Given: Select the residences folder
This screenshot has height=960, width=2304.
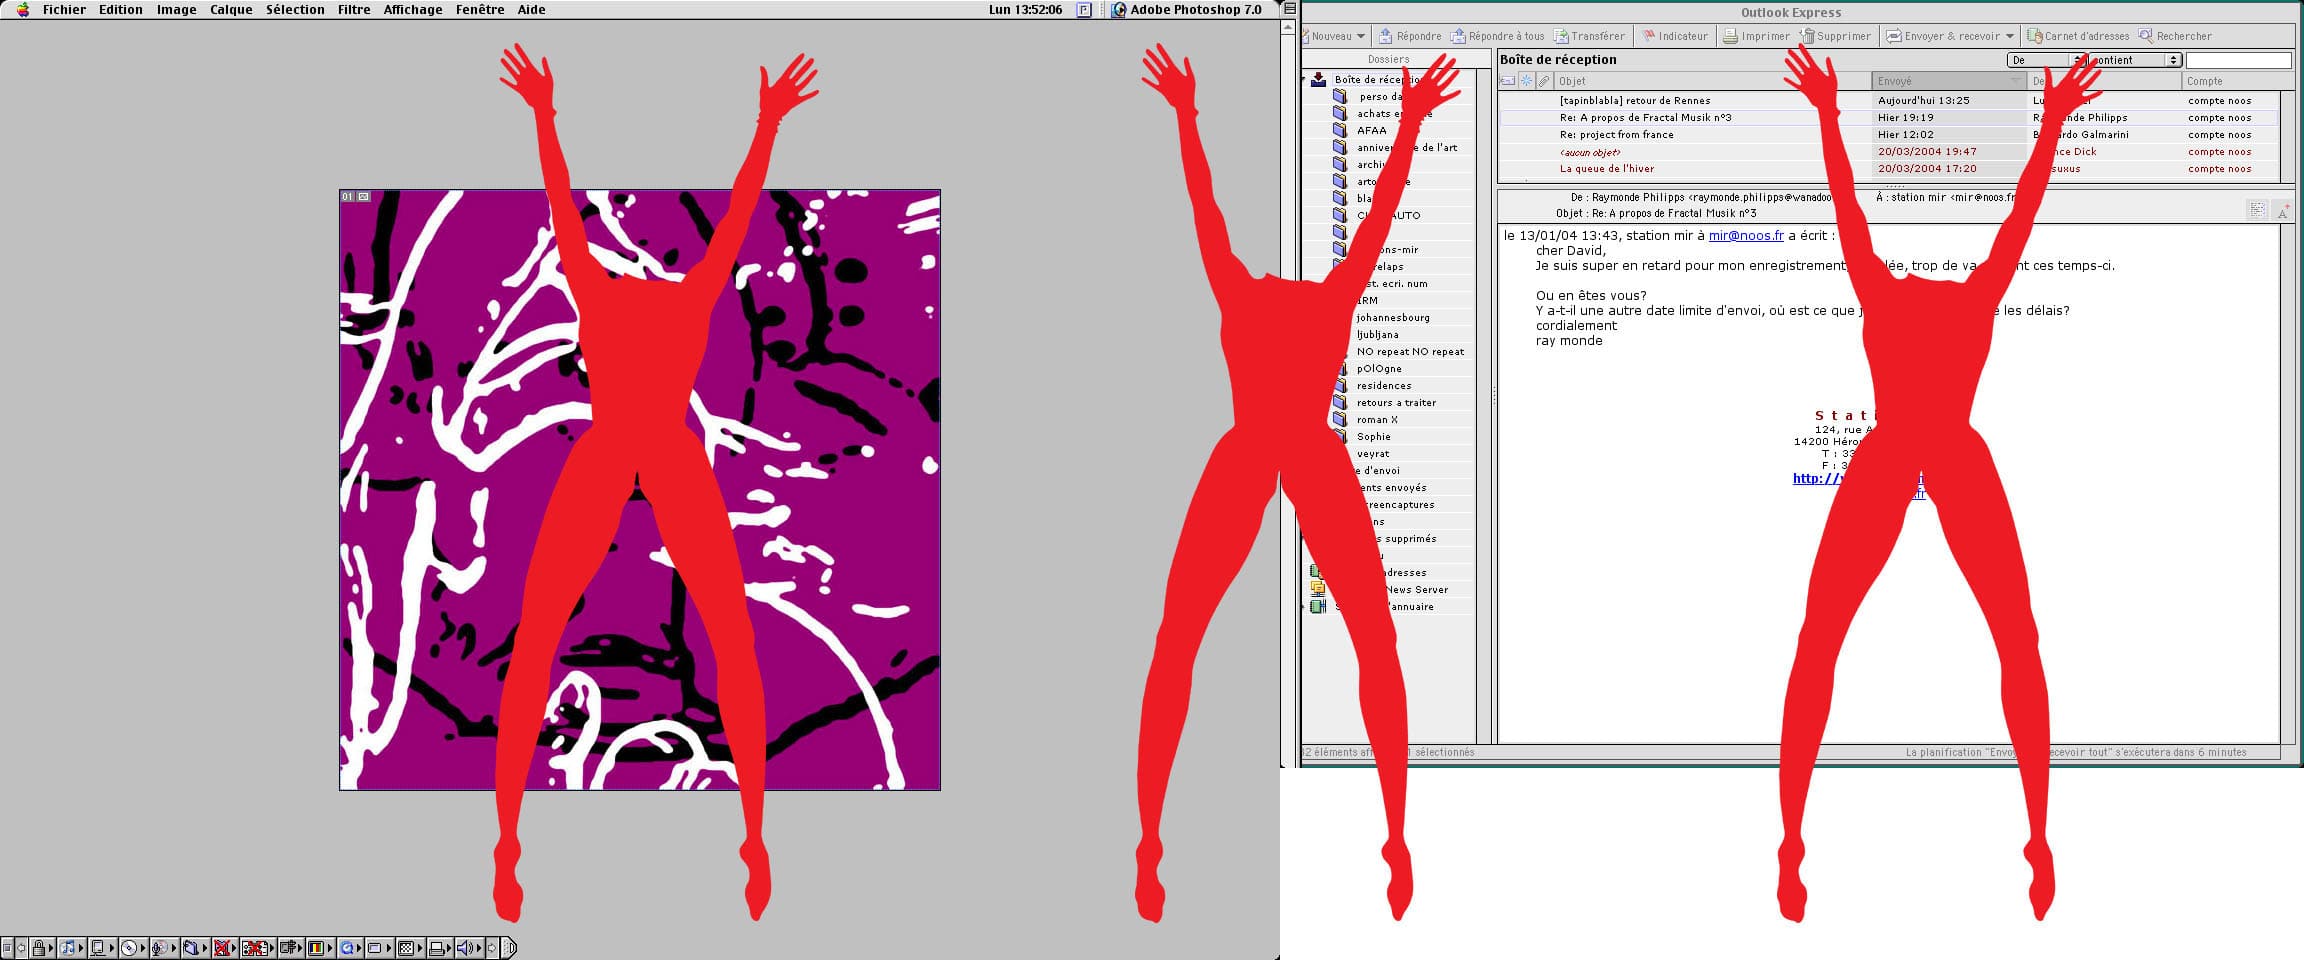Looking at the screenshot, I should (1384, 385).
